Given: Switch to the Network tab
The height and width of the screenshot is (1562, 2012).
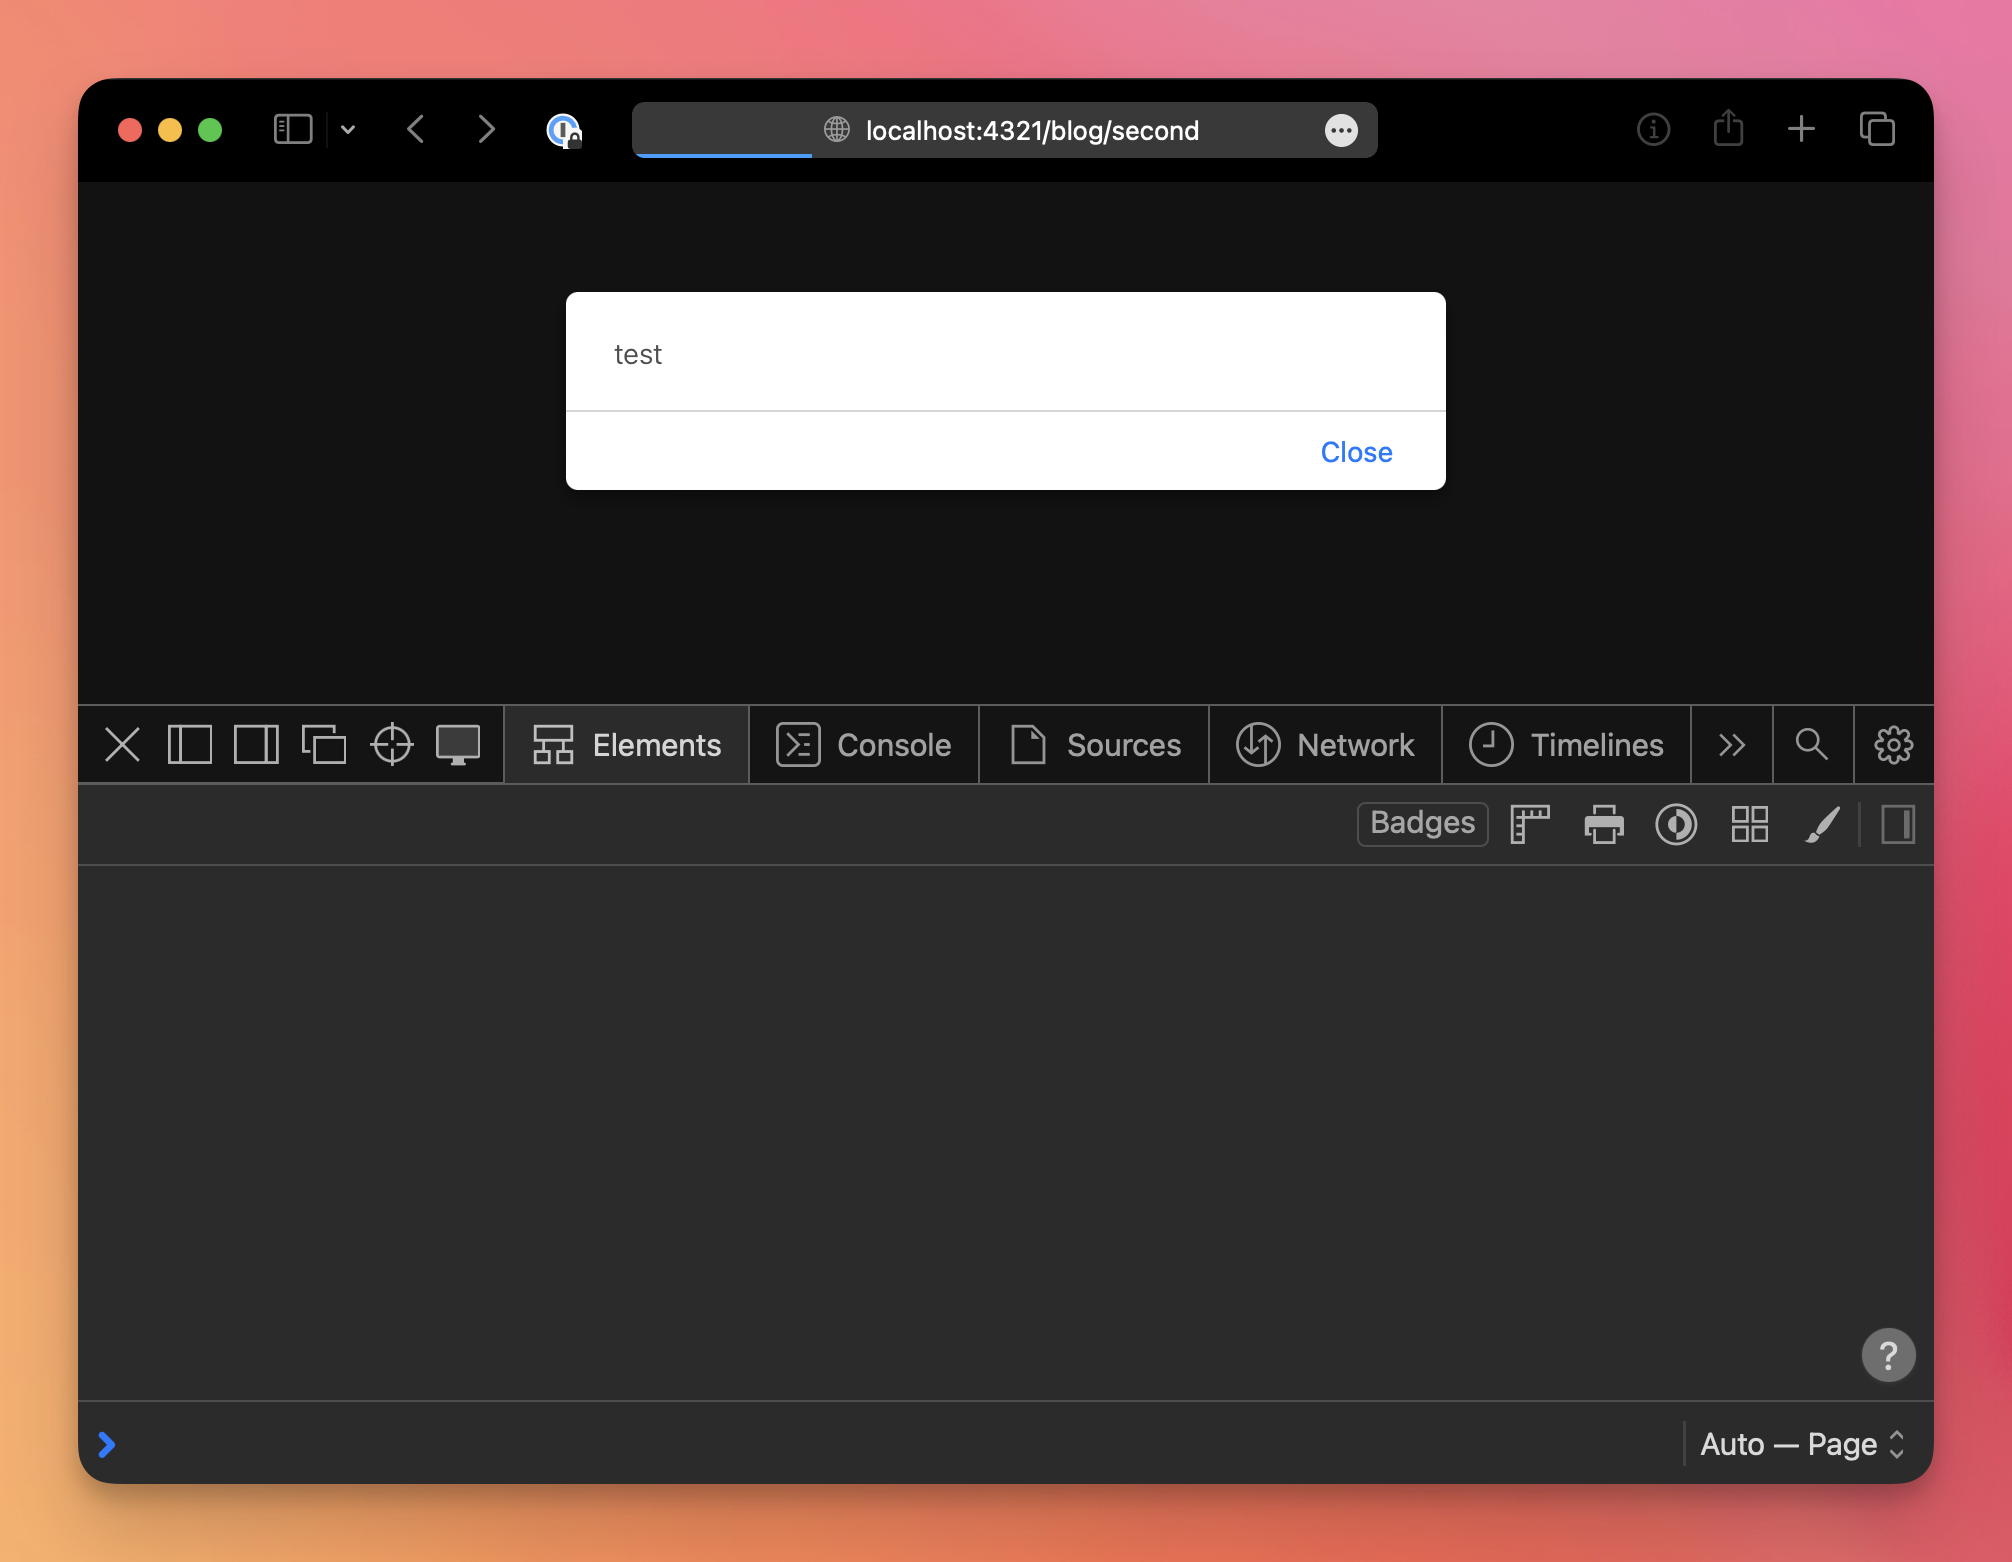Looking at the screenshot, I should [1325, 745].
